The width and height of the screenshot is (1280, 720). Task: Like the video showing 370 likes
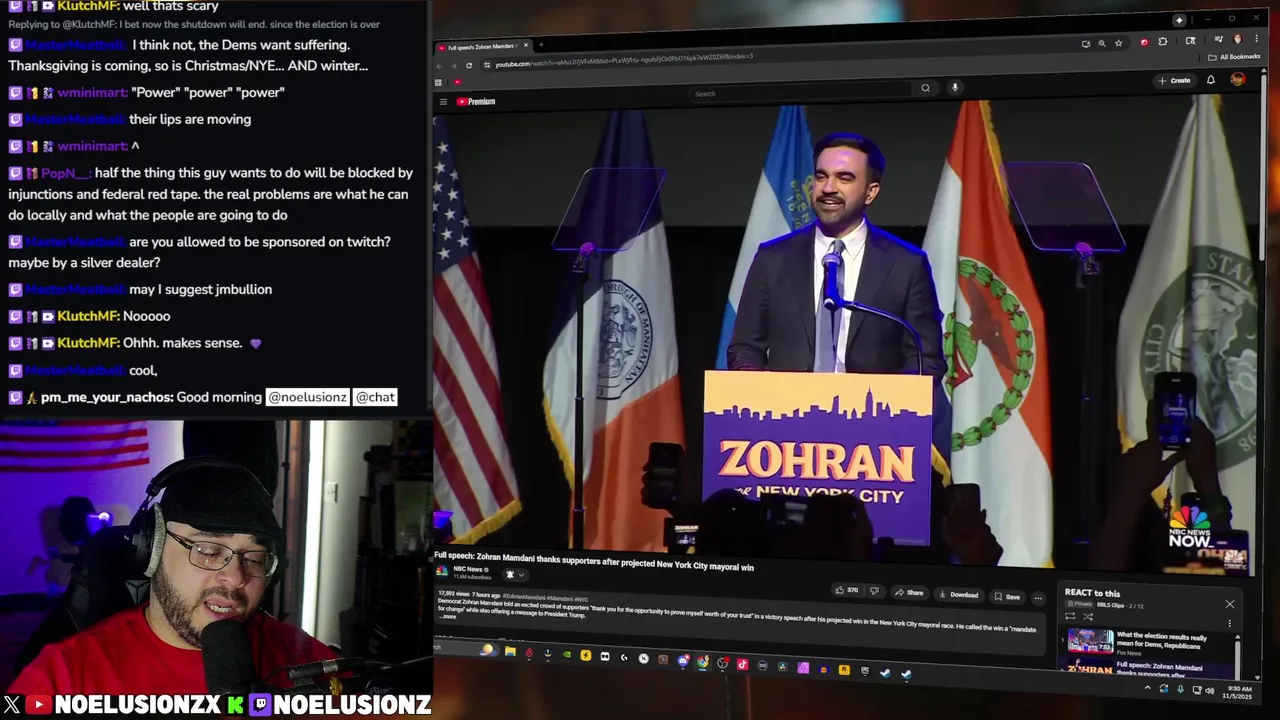(x=847, y=591)
